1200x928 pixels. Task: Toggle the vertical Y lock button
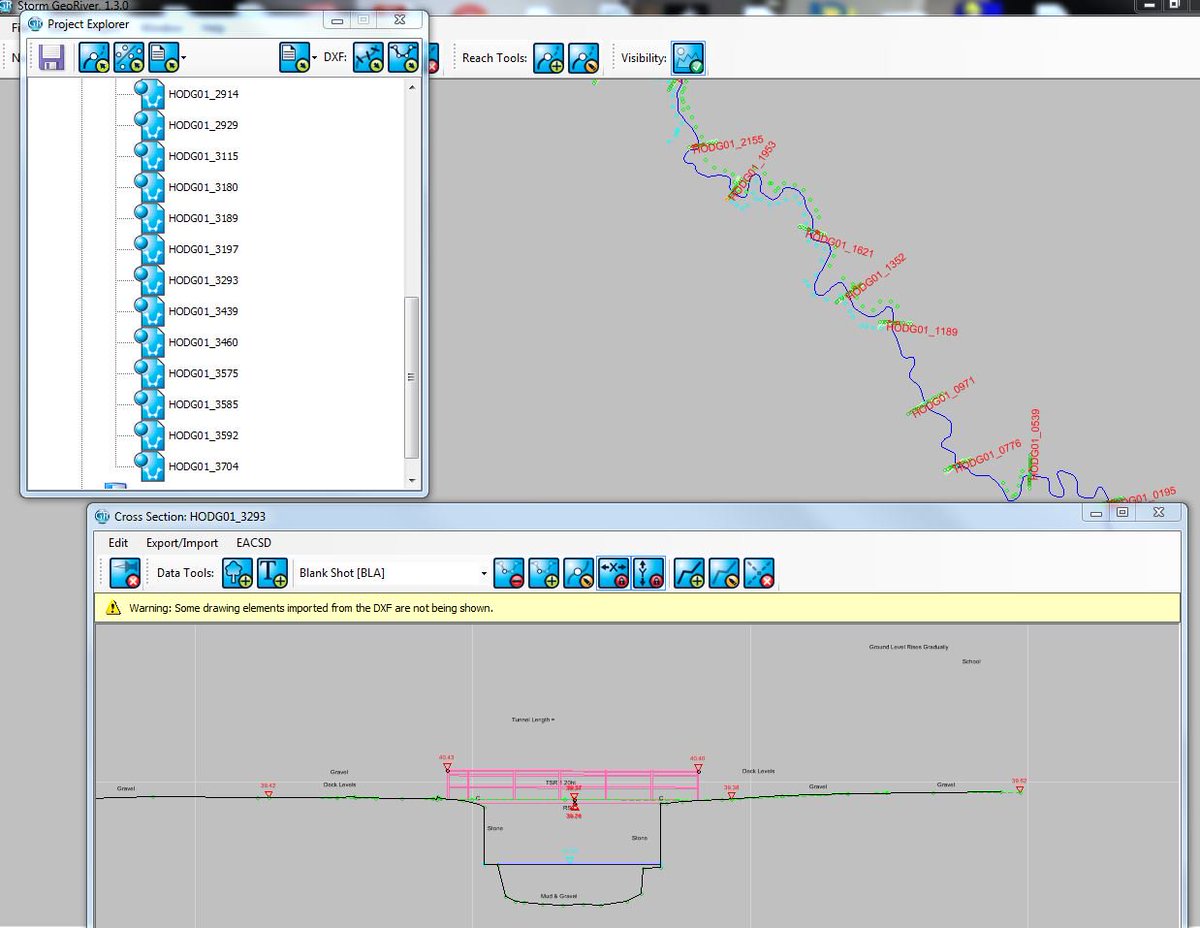click(648, 573)
